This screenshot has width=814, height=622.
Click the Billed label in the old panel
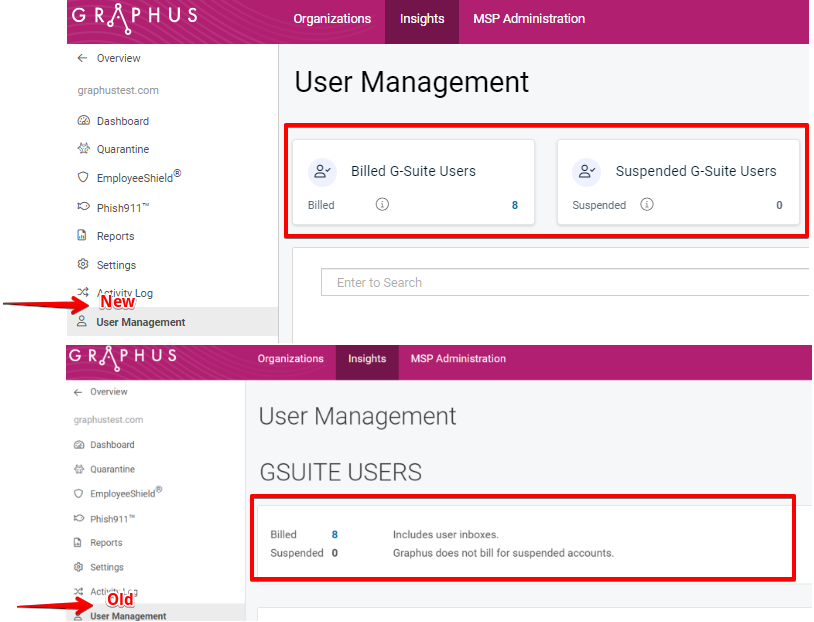click(x=283, y=534)
